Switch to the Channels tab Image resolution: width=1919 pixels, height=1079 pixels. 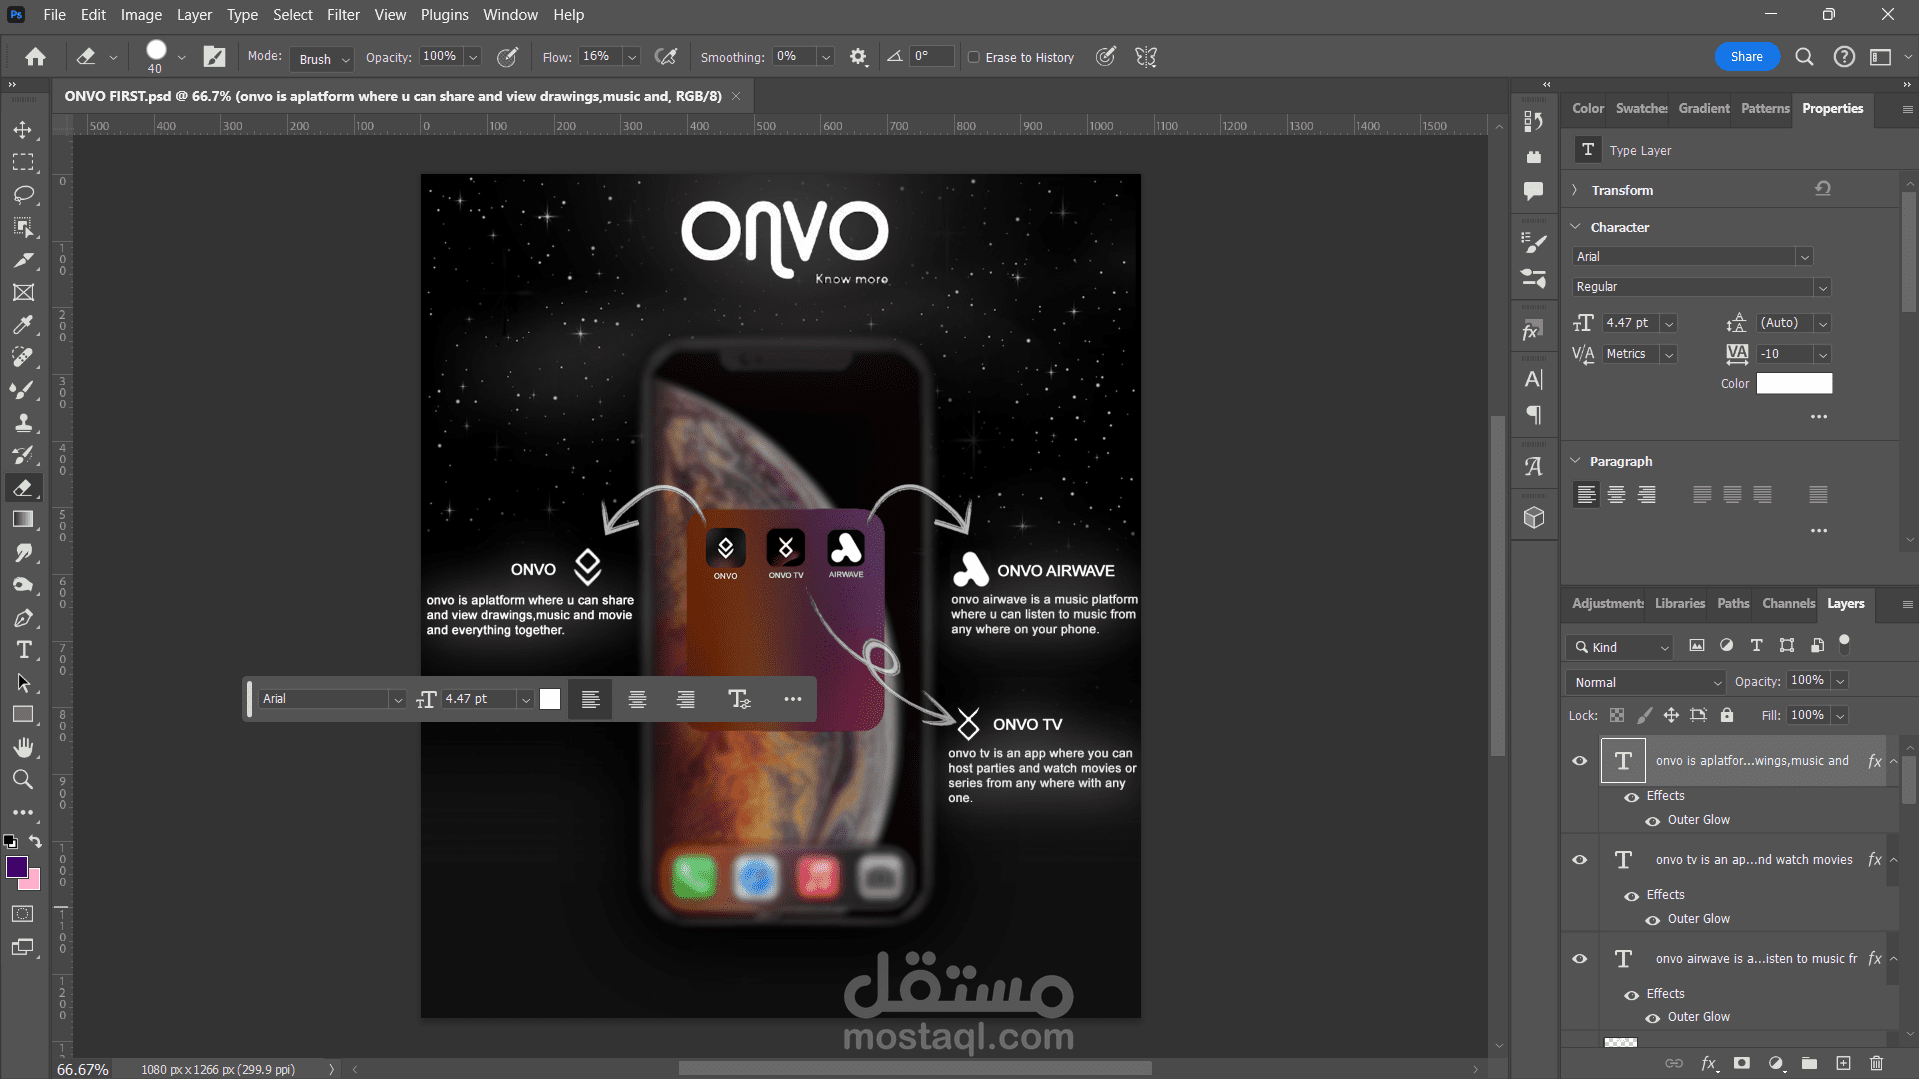pyautogui.click(x=1788, y=604)
